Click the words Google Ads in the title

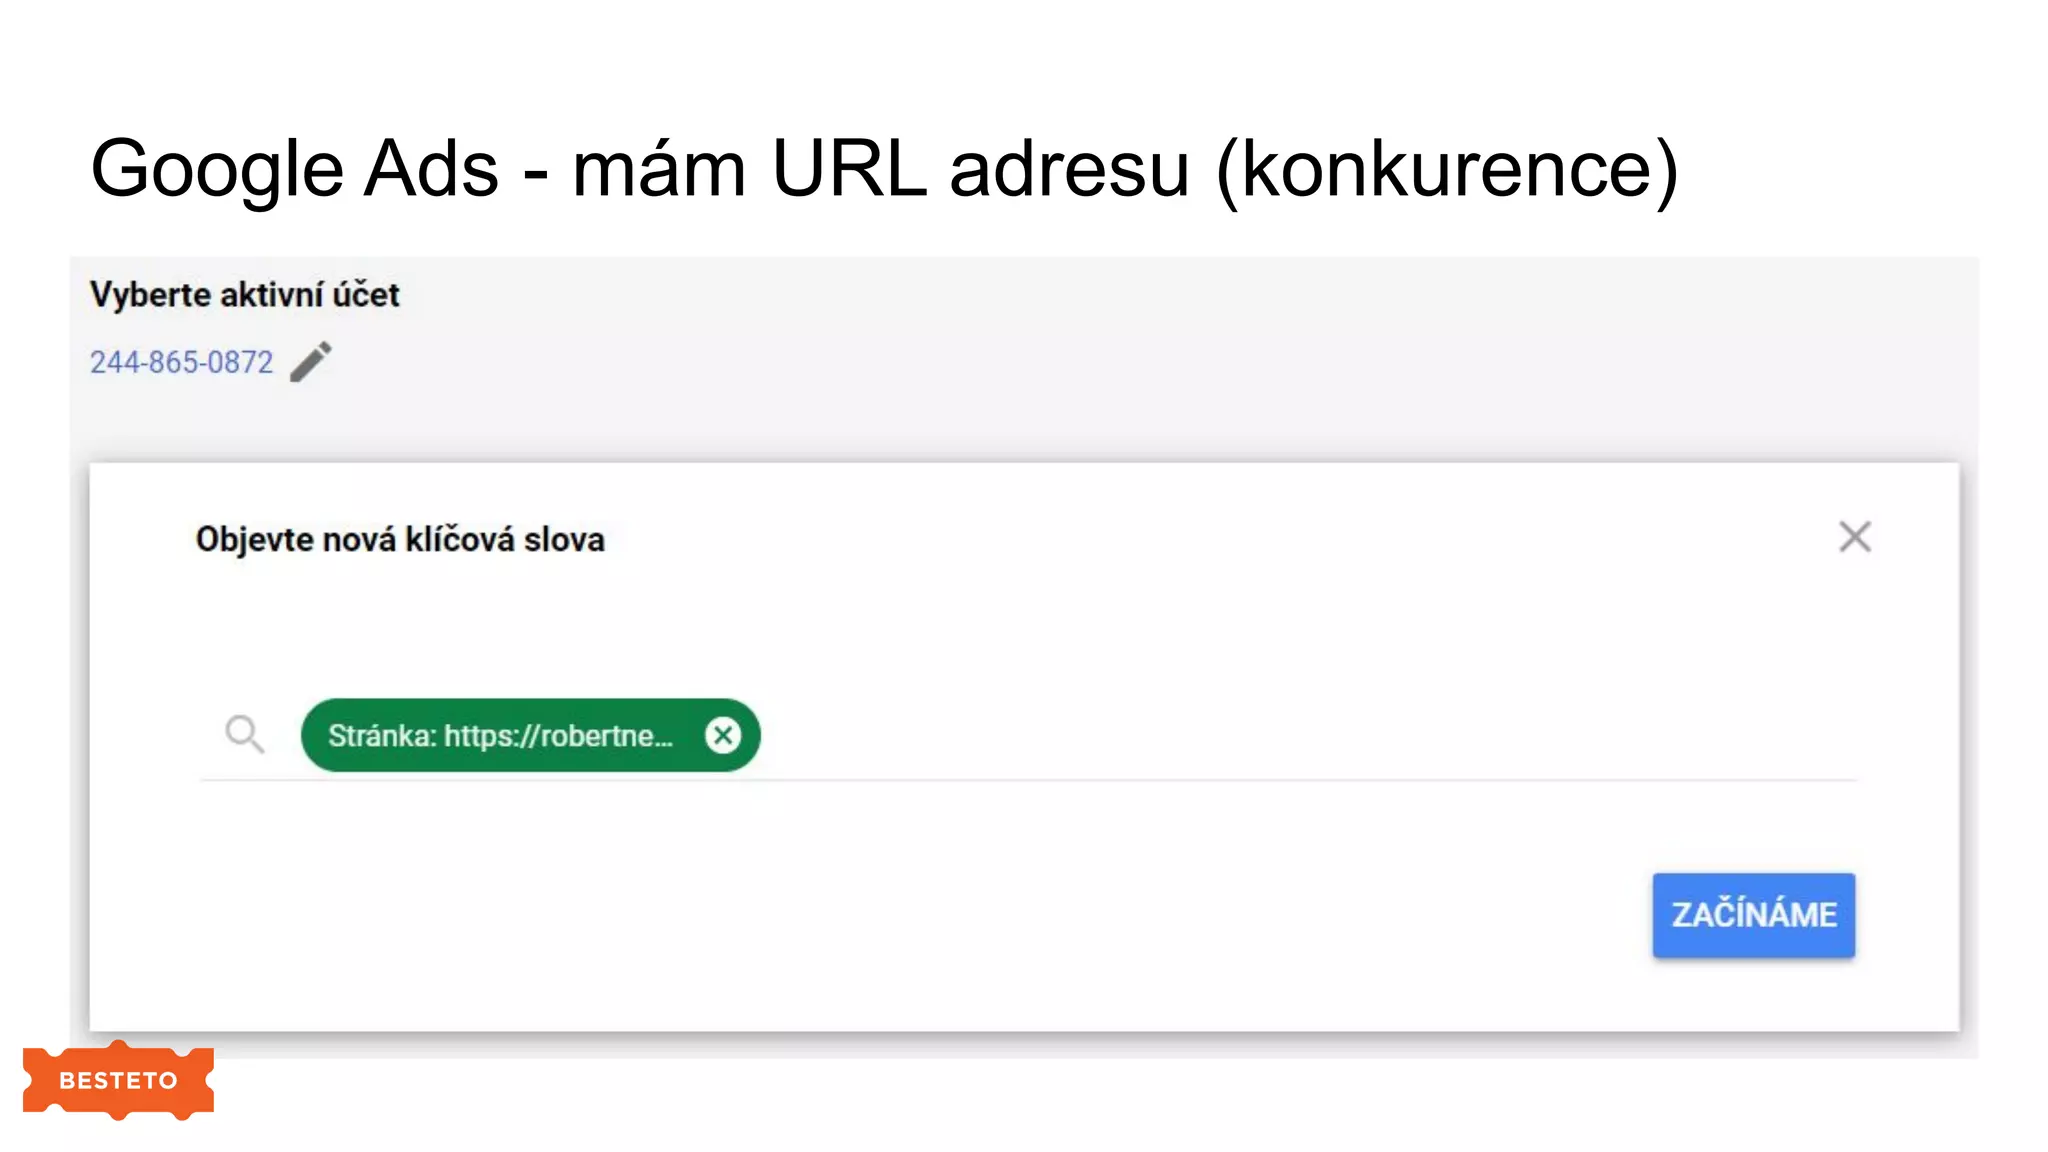point(294,169)
